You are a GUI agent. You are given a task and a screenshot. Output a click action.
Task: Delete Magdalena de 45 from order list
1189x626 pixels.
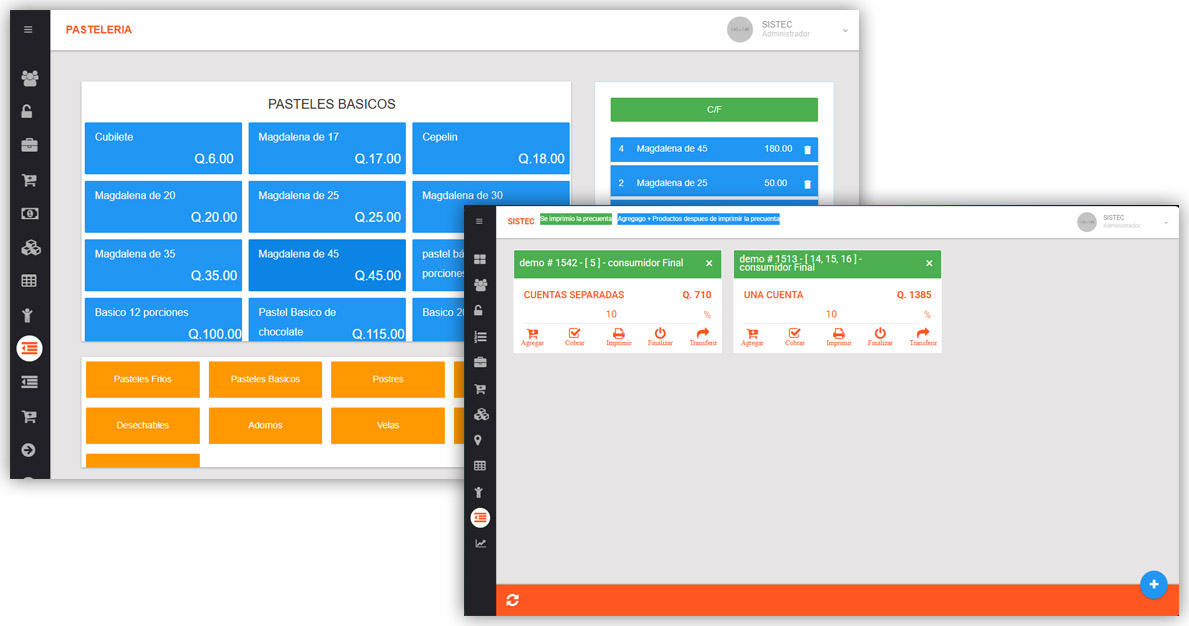(x=808, y=150)
